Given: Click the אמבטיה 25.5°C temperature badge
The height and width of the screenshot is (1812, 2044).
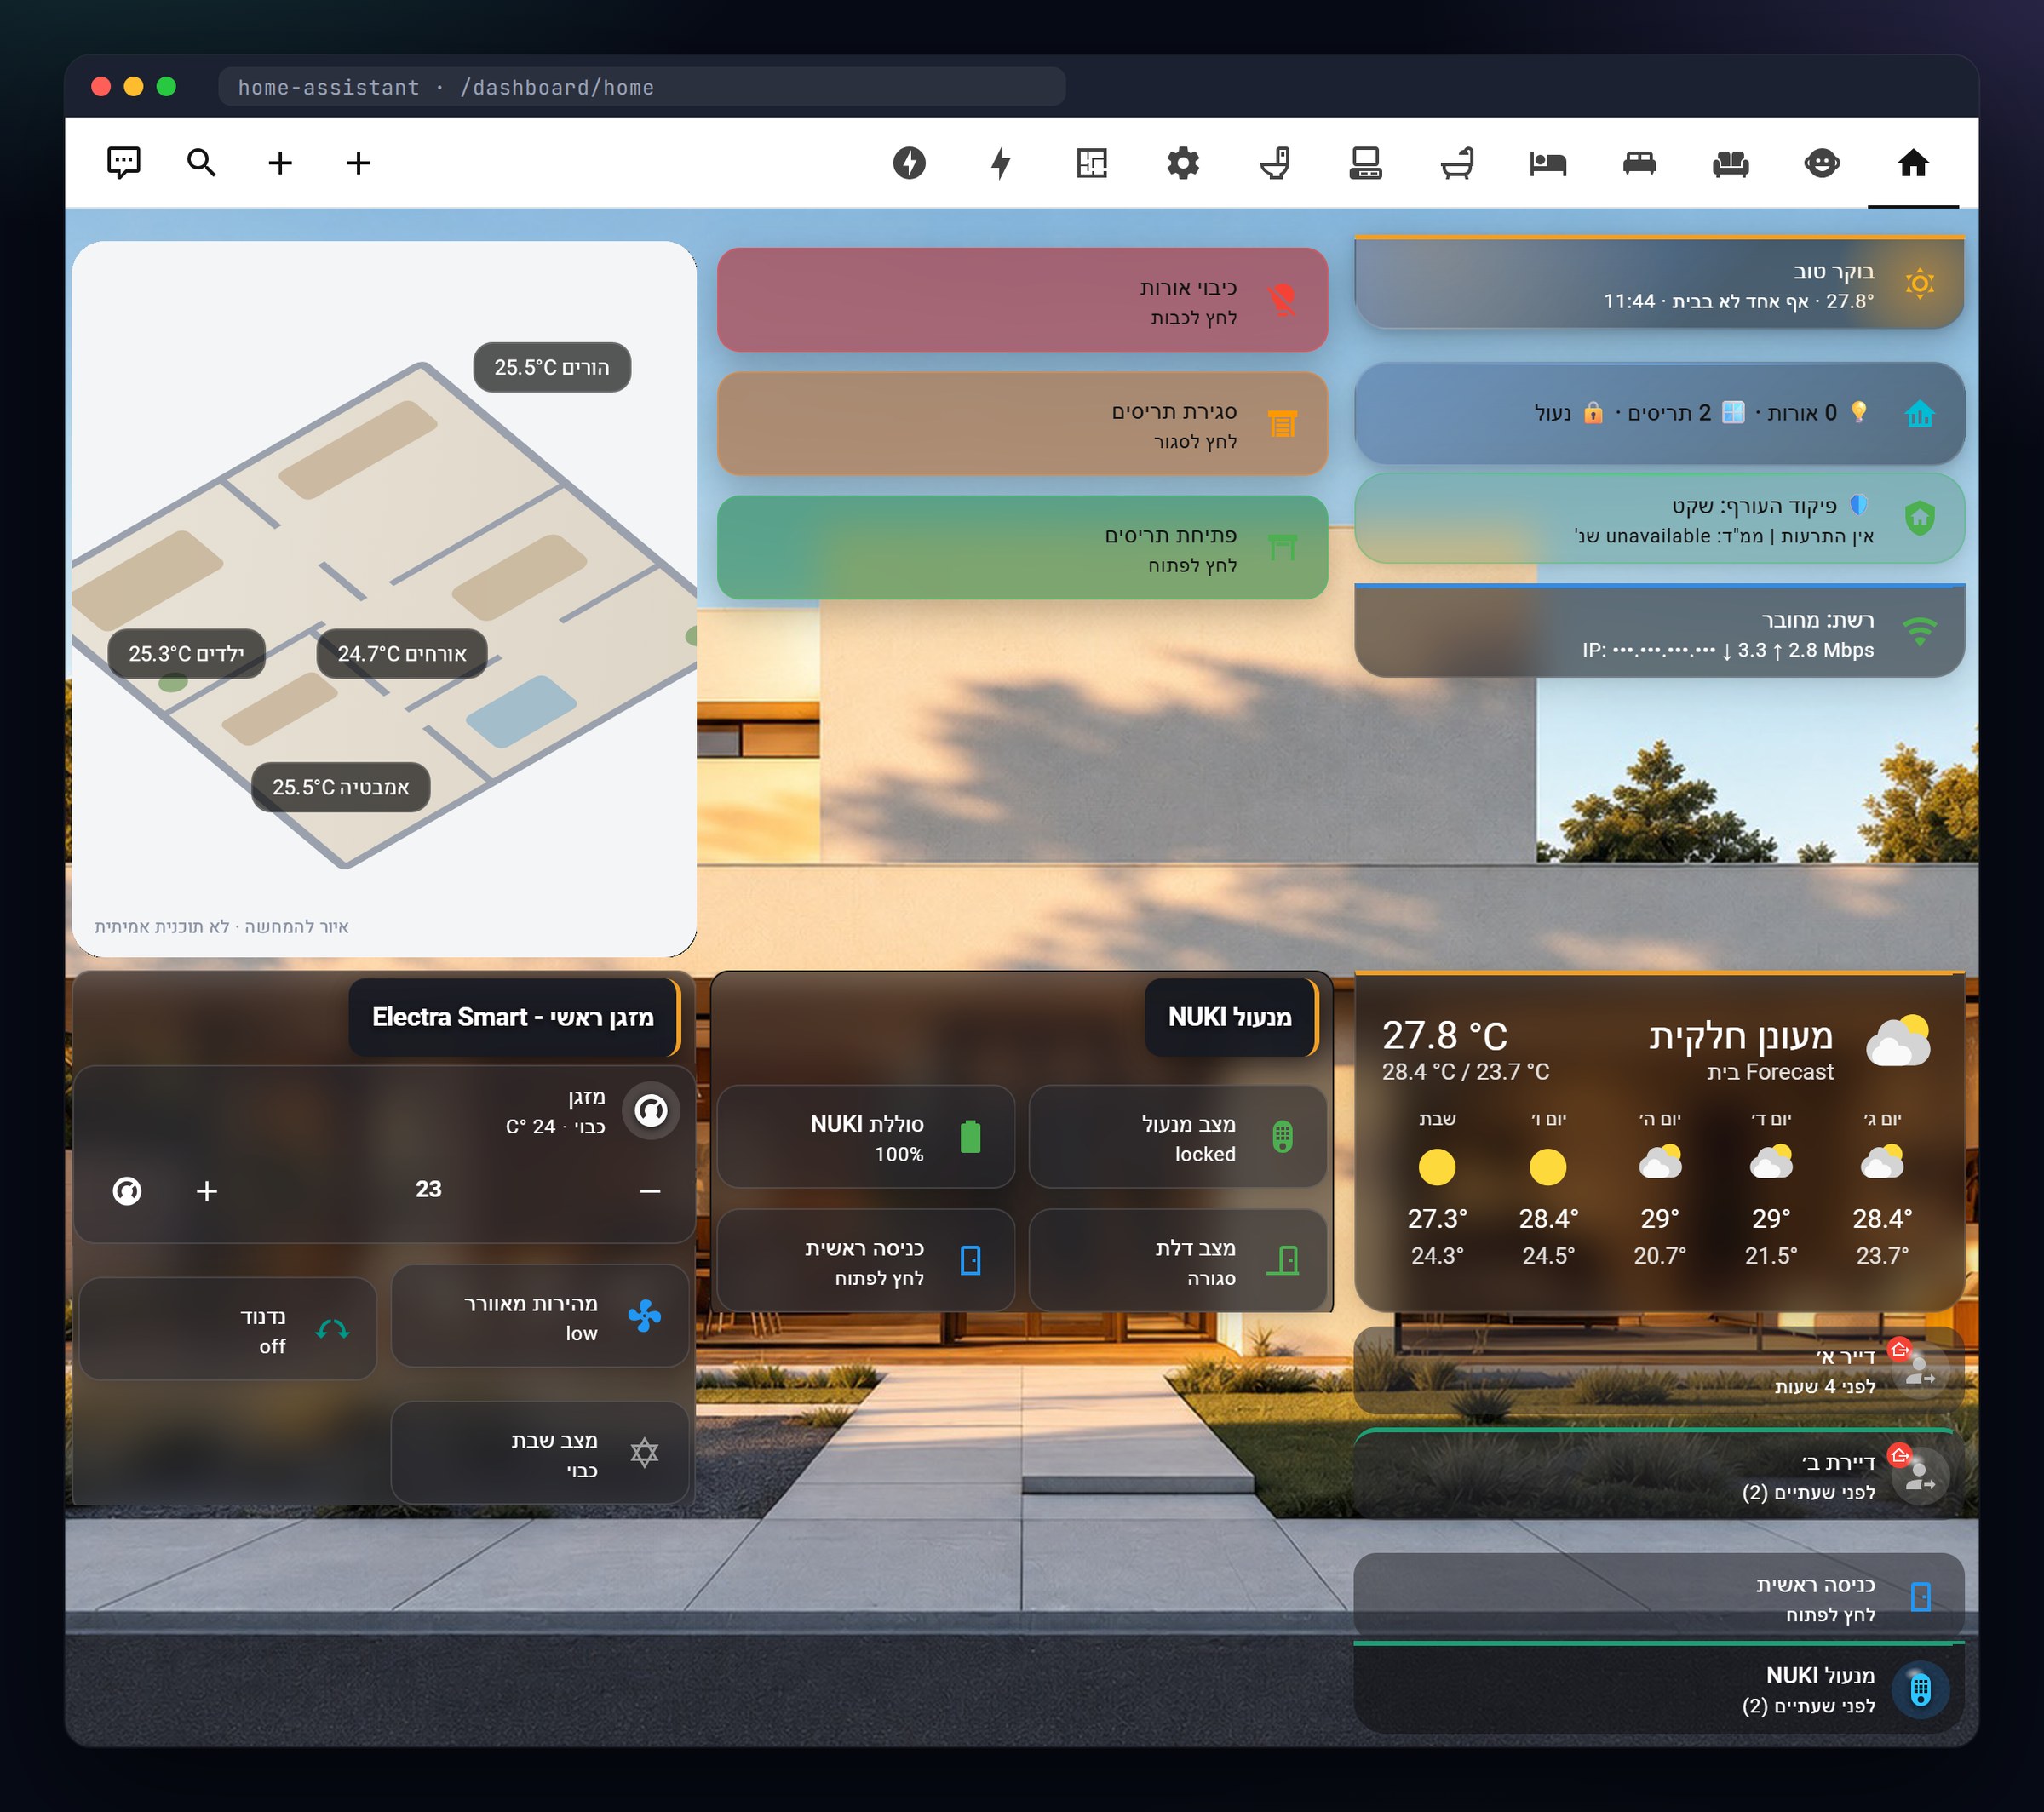Looking at the screenshot, I should (x=341, y=787).
